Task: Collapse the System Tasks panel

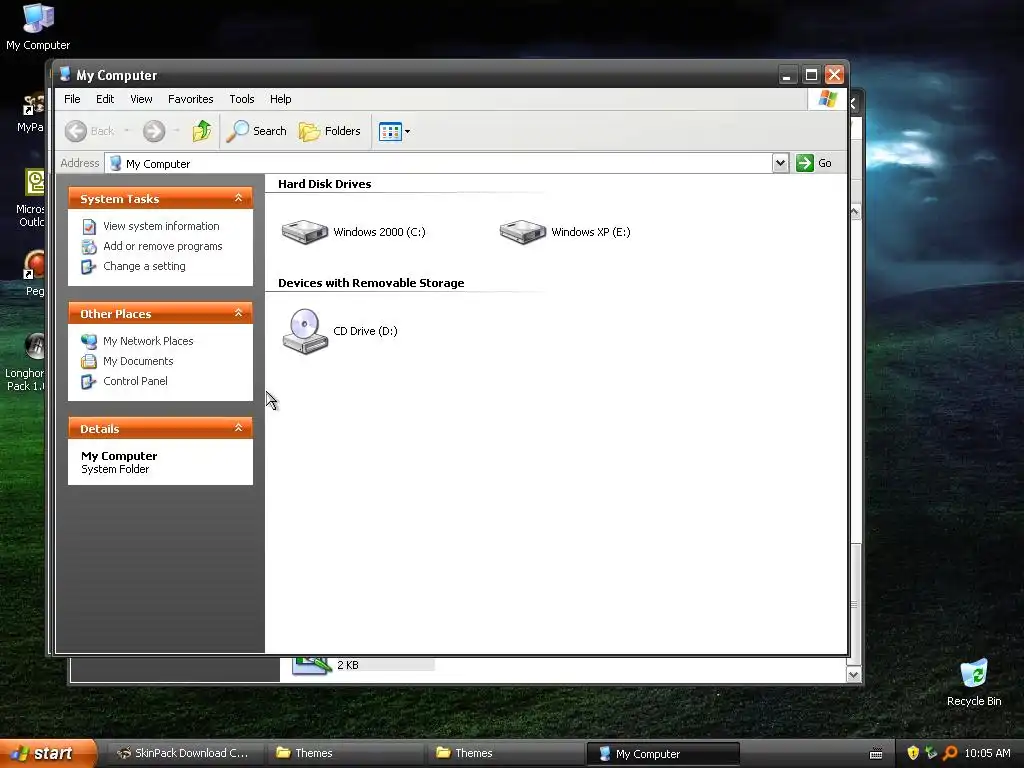Action: pos(238,198)
